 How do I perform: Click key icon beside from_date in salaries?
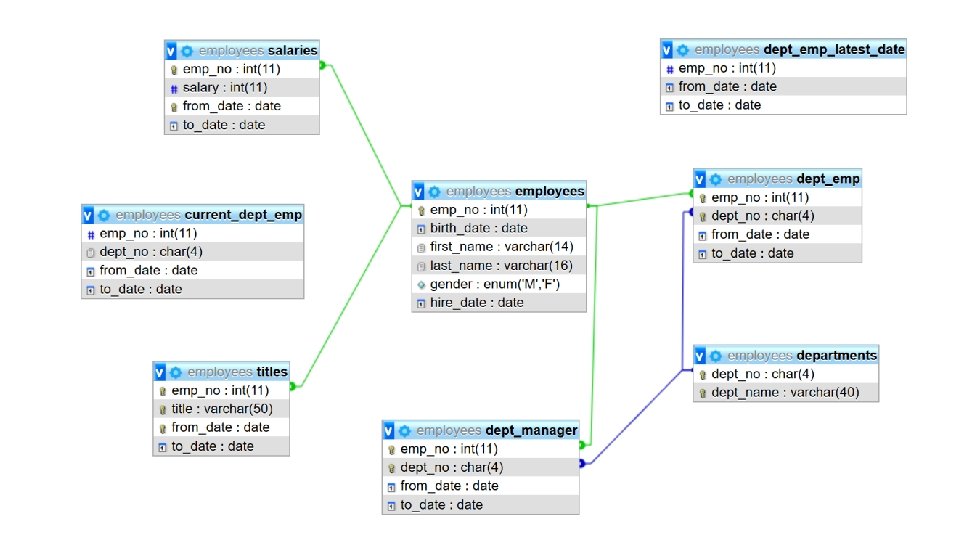point(174,107)
